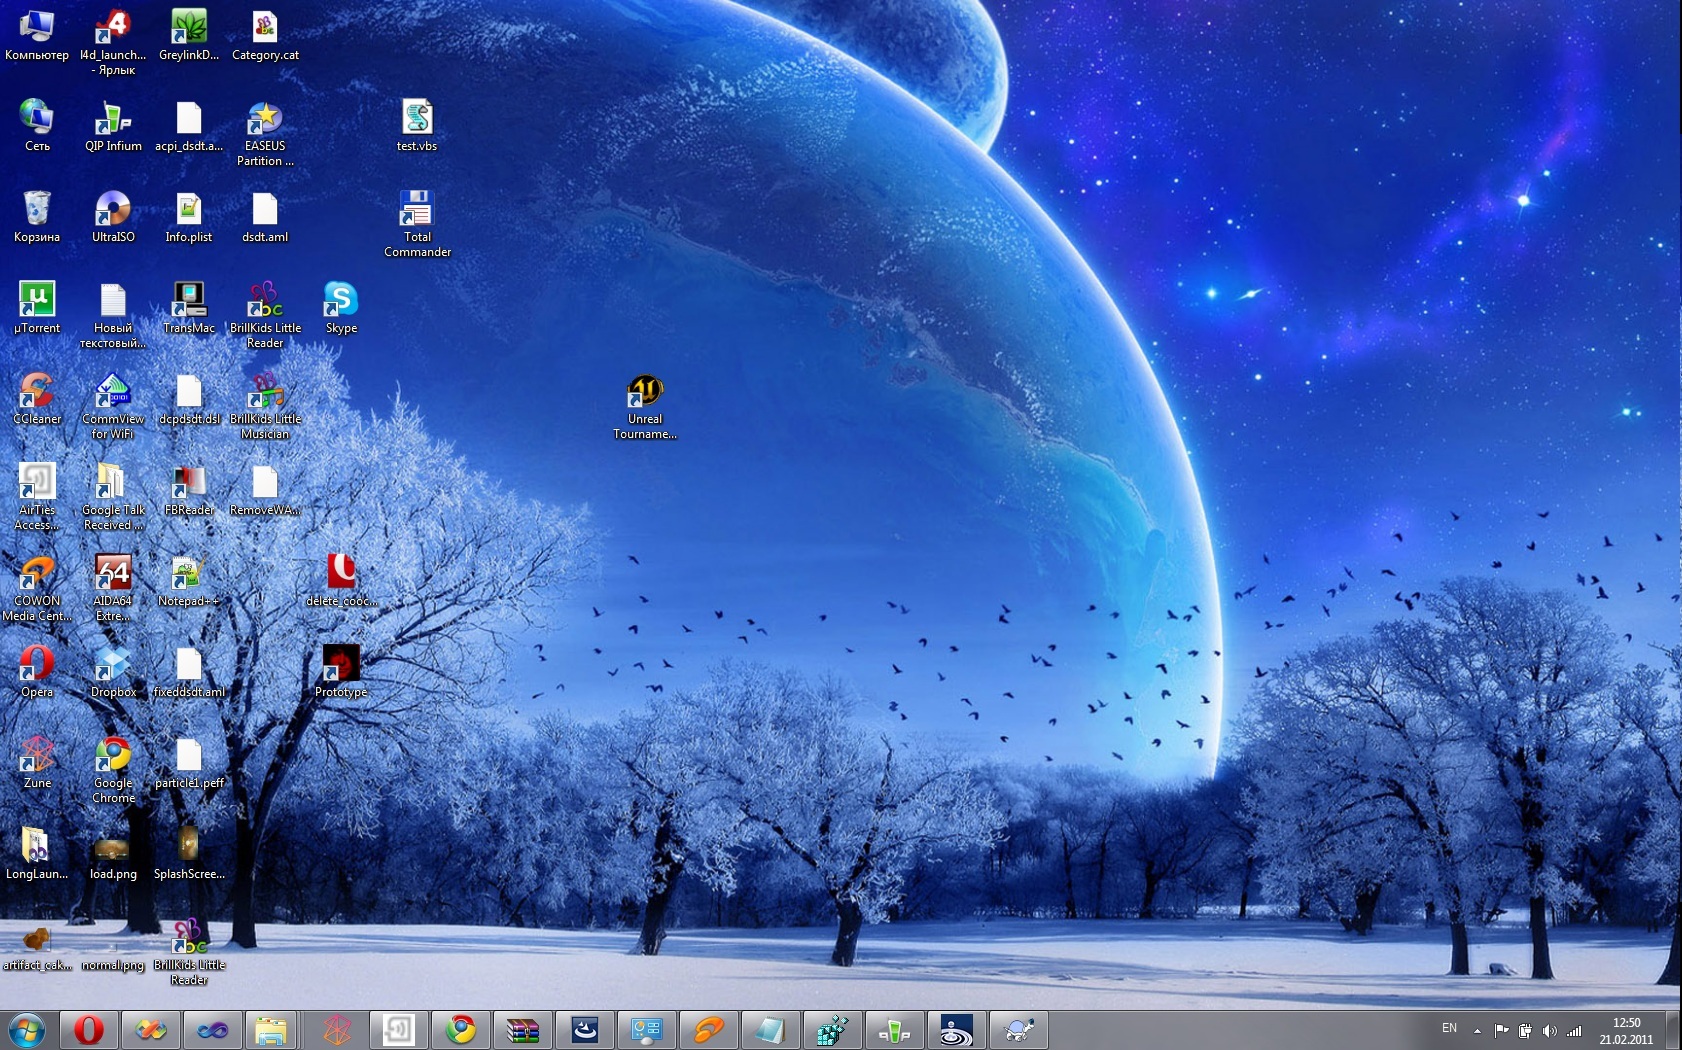Screen dimensions: 1682x1050
Task: Select the Prototype game shortcut
Action: tap(341, 664)
